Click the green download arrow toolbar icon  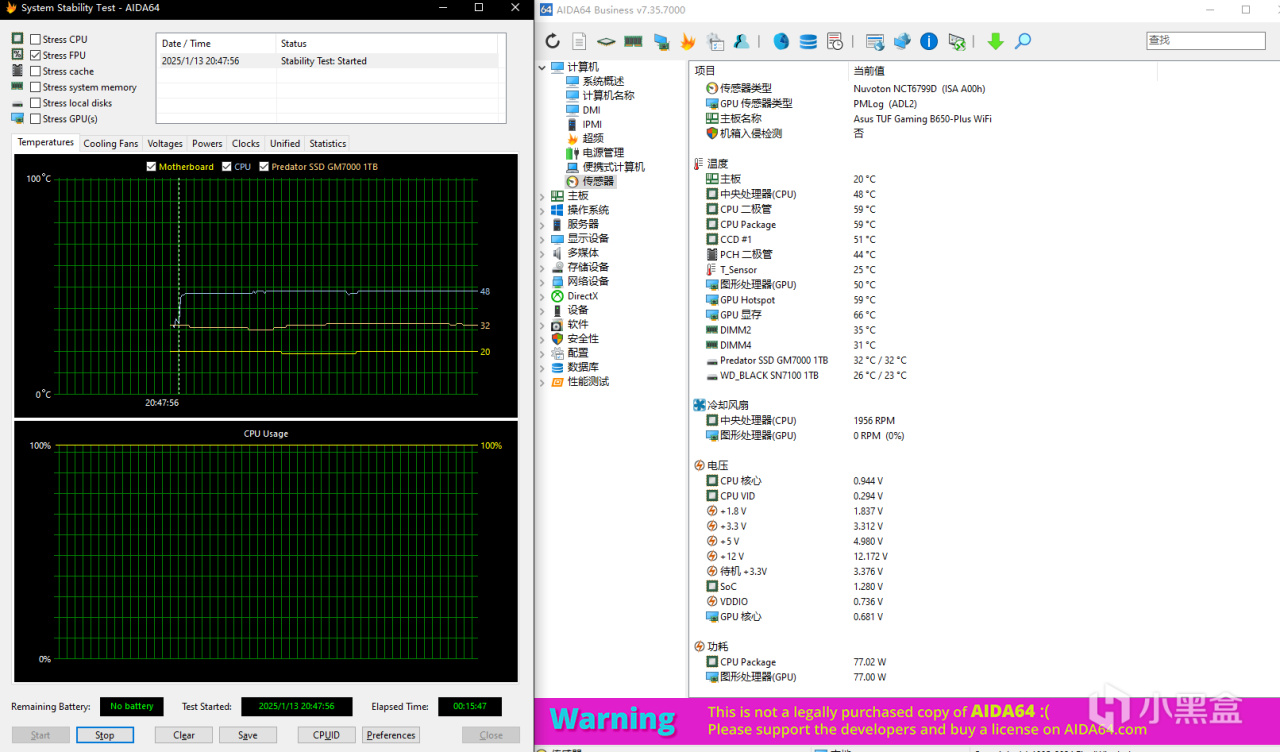point(995,41)
